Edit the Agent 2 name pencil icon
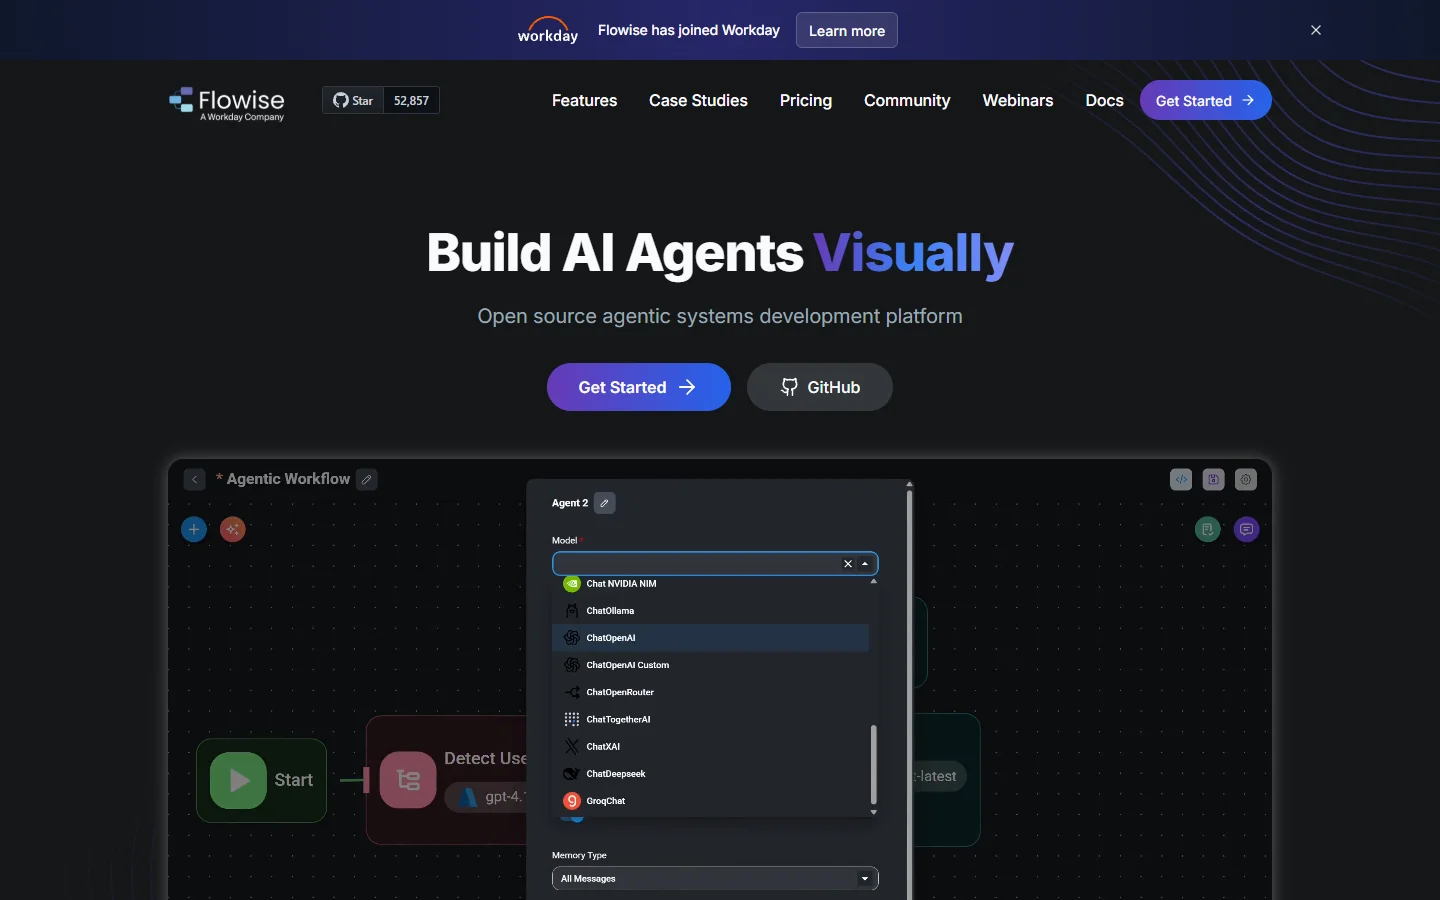Image resolution: width=1440 pixels, height=900 pixels. [x=604, y=503]
